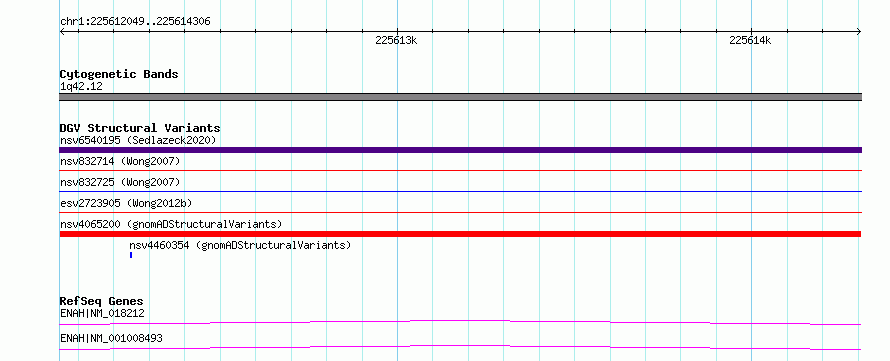
Task: Select the red line under esv2723905
Action: pyautogui.click(x=460, y=212)
